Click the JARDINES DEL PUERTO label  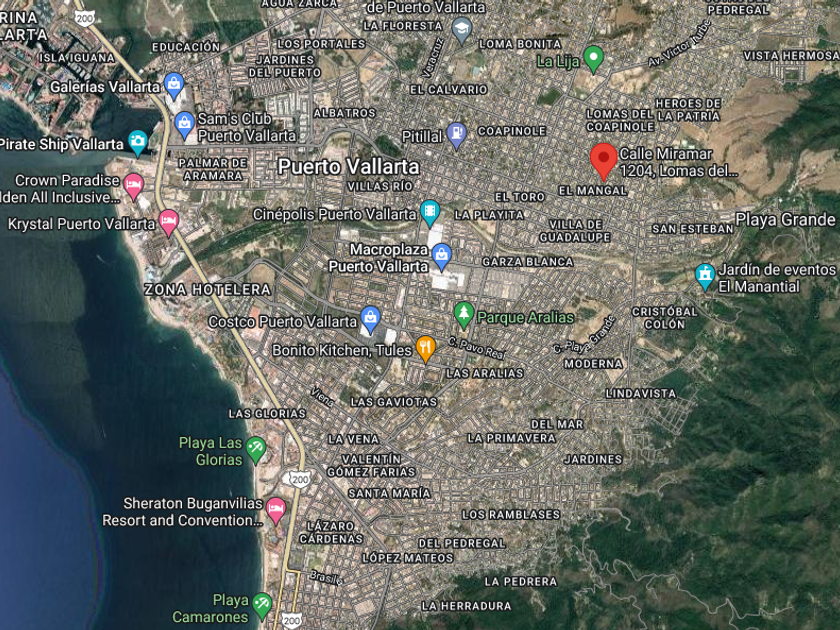pos(284,66)
